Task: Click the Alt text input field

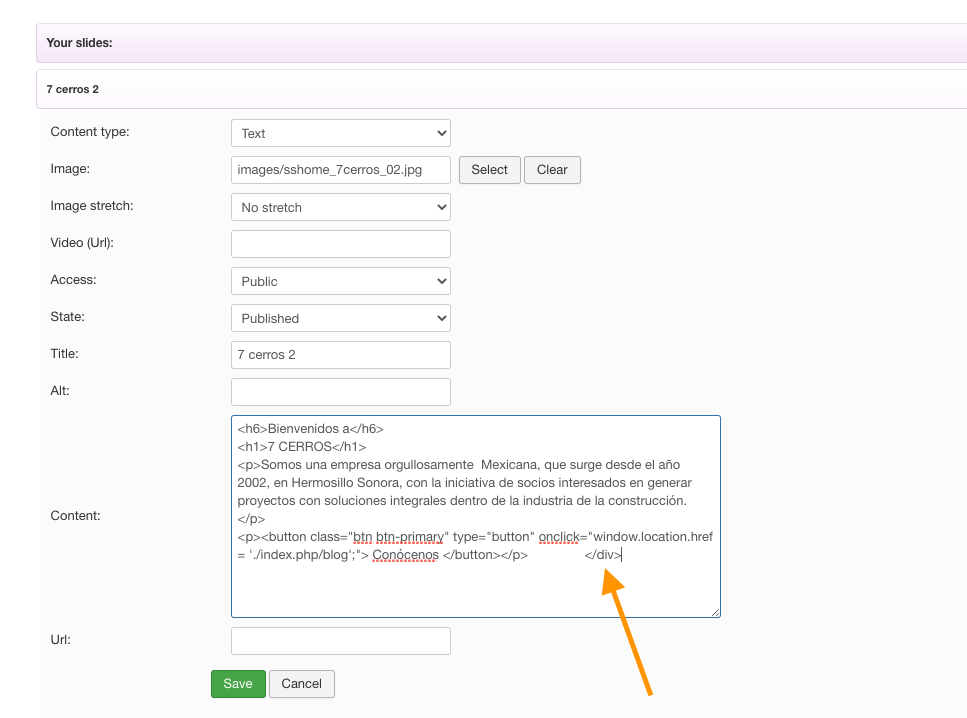Action: (340, 392)
